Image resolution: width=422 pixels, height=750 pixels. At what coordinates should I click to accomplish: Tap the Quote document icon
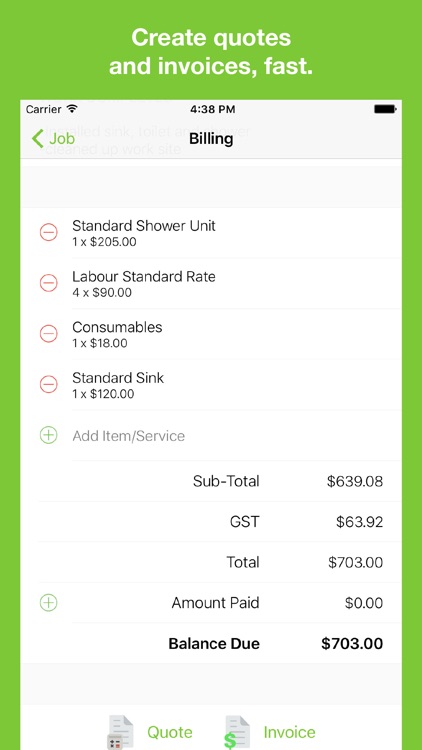pyautogui.click(x=120, y=732)
